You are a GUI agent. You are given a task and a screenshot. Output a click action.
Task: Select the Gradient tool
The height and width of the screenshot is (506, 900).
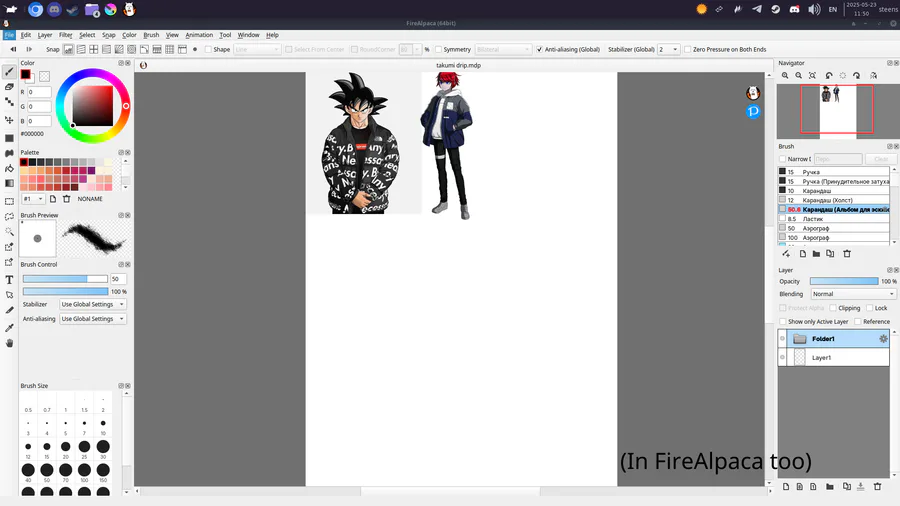click(x=9, y=184)
